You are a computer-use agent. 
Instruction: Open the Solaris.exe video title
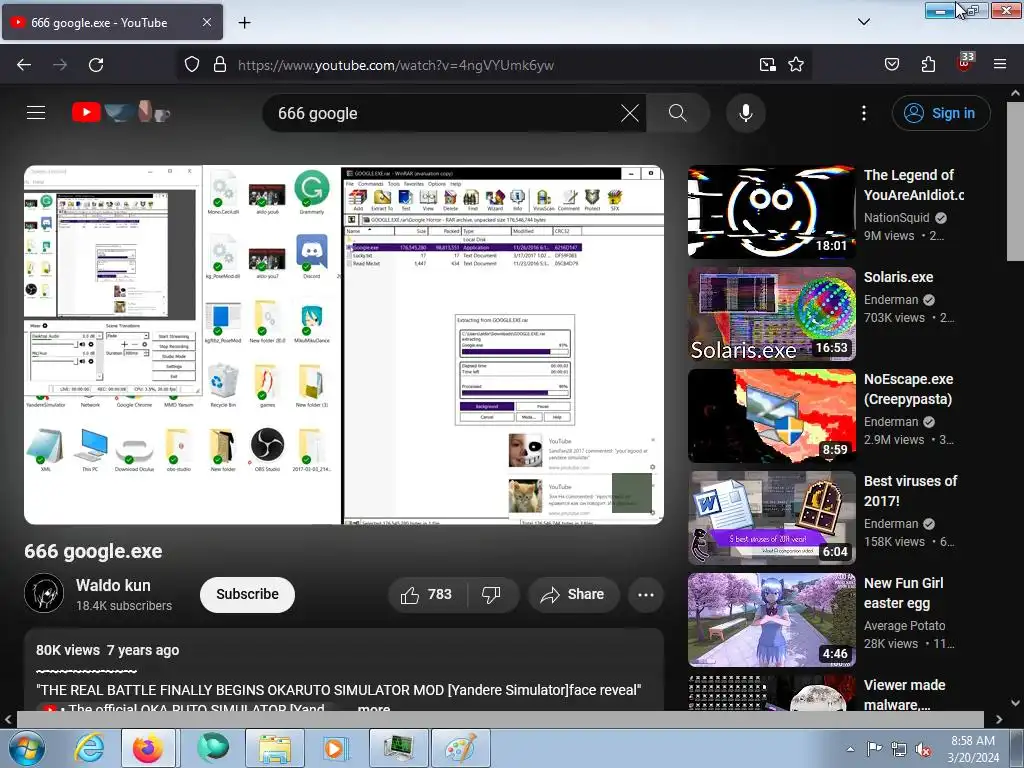[x=898, y=277]
